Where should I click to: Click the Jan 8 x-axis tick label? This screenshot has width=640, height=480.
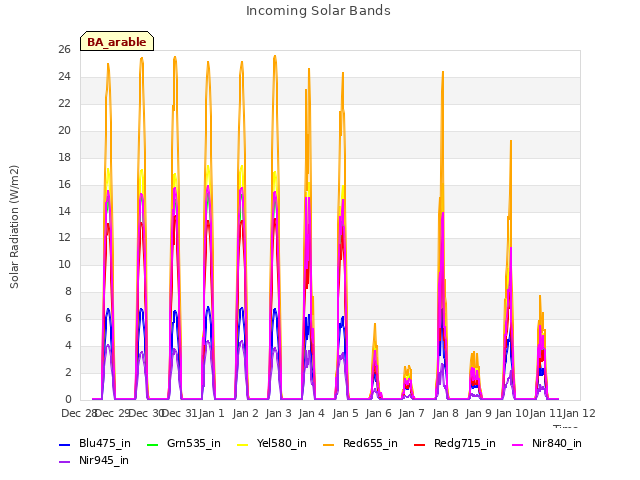tap(445, 413)
